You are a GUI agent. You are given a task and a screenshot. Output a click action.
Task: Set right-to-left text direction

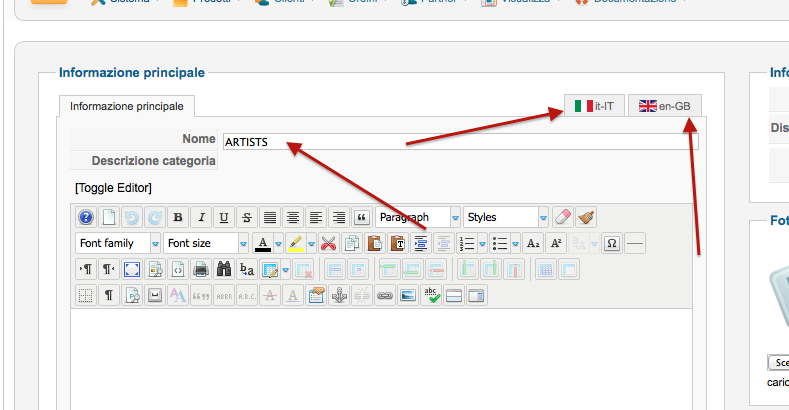[109, 269]
